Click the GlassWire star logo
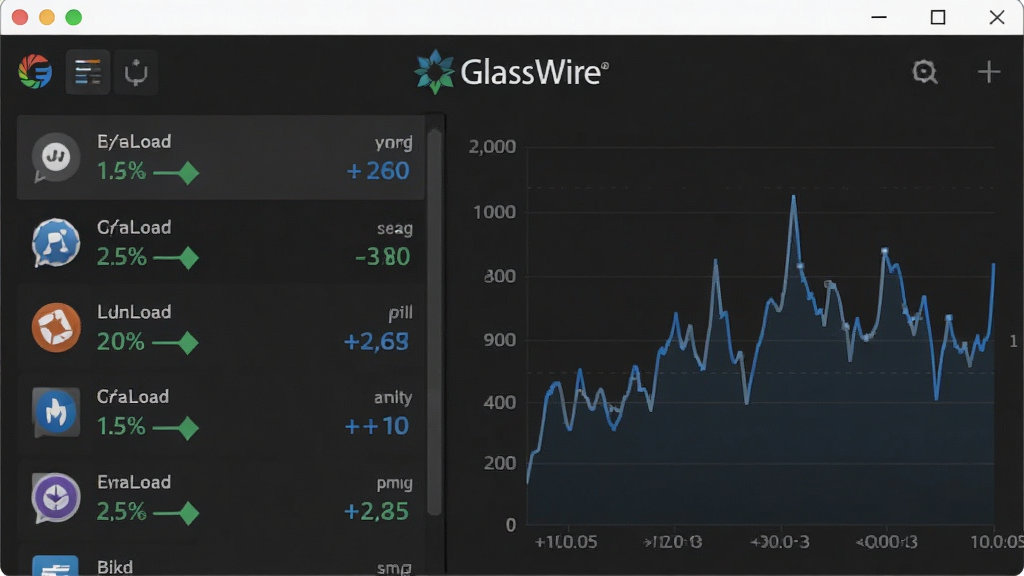 pyautogui.click(x=434, y=72)
